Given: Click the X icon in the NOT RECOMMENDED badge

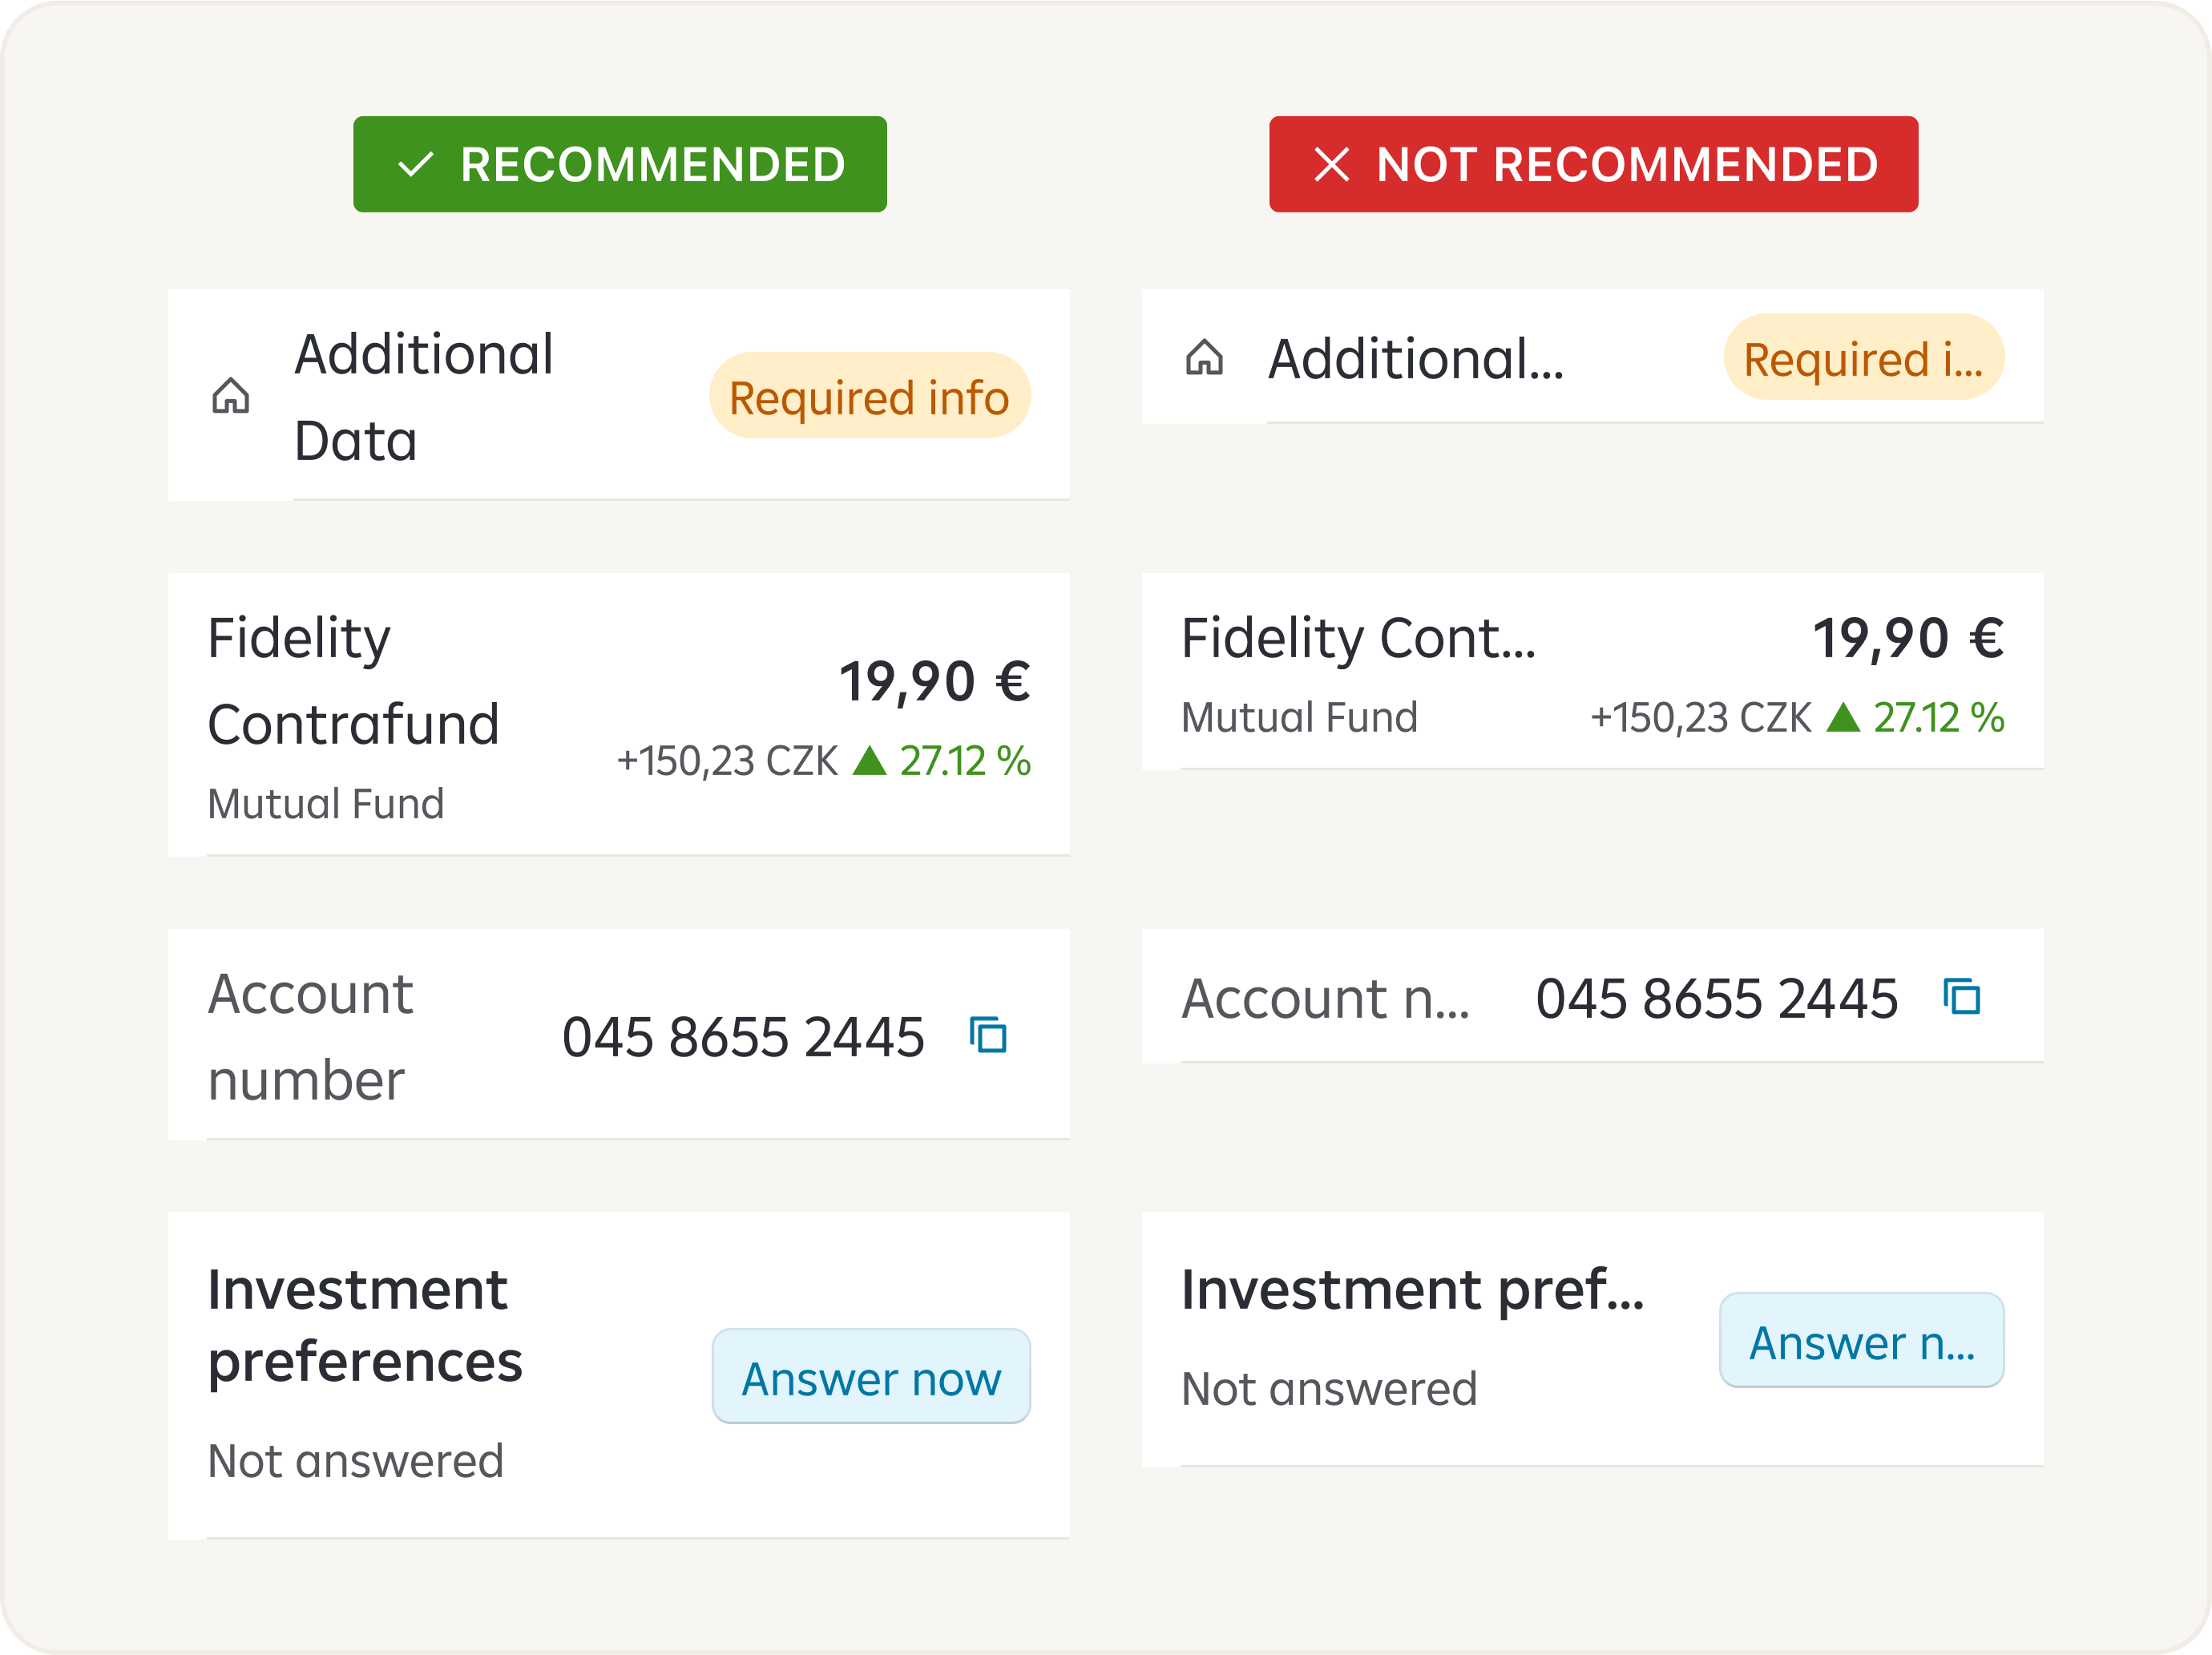Looking at the screenshot, I should click(x=1331, y=165).
